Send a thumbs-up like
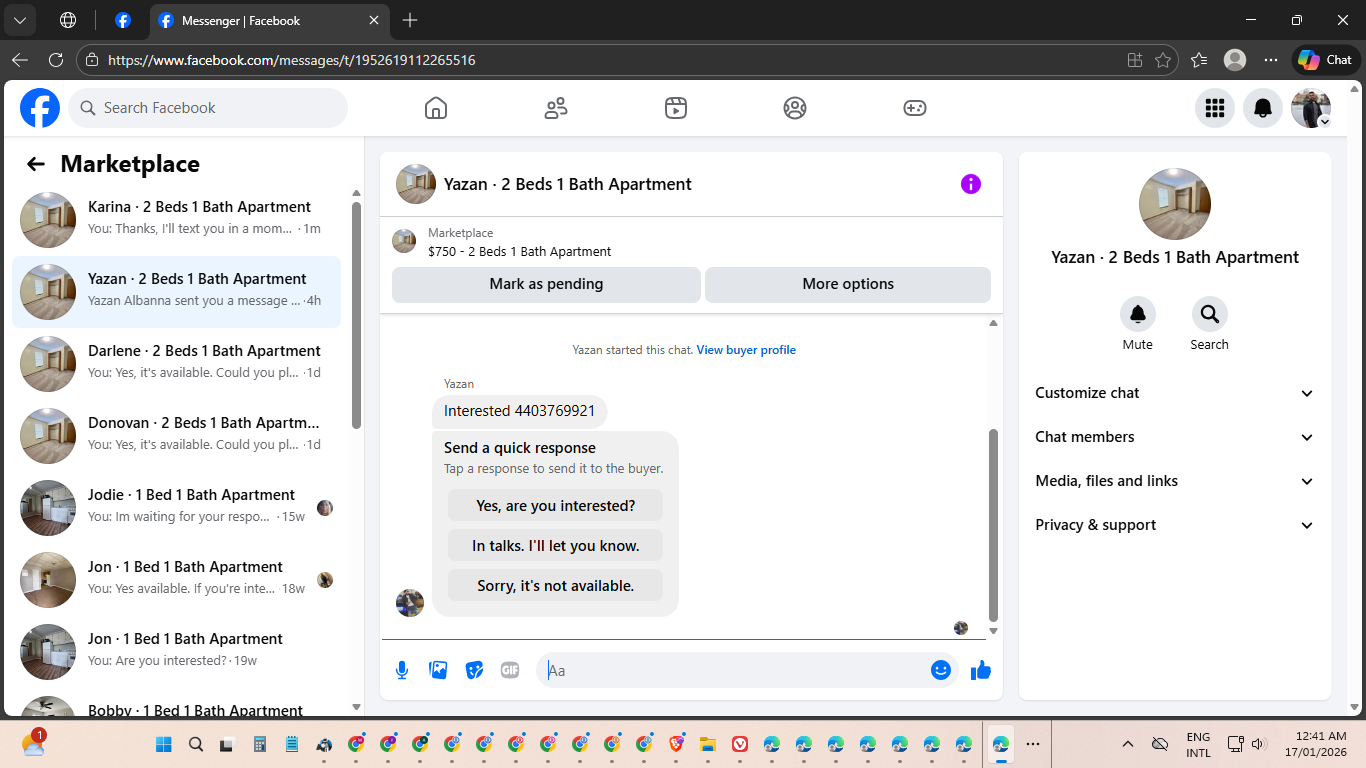The image size is (1366, 768). pyautogui.click(x=981, y=670)
